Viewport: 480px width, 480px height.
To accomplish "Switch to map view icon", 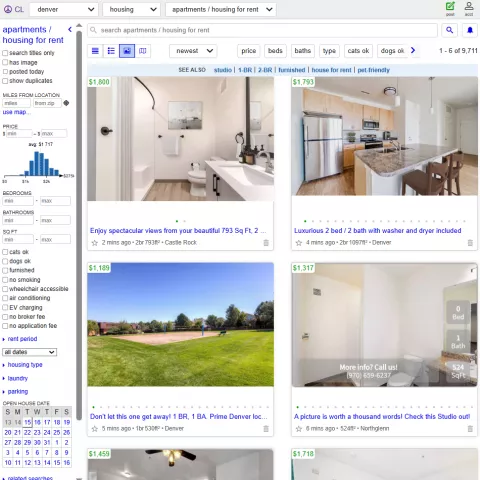I will pyautogui.click(x=143, y=51).
